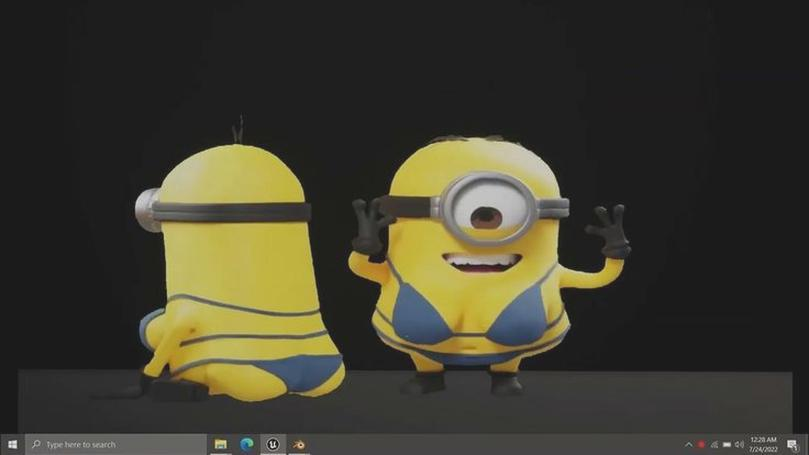Click the magnifier icon in the search box
Screen dimensions: 809x455
[x=36, y=444]
